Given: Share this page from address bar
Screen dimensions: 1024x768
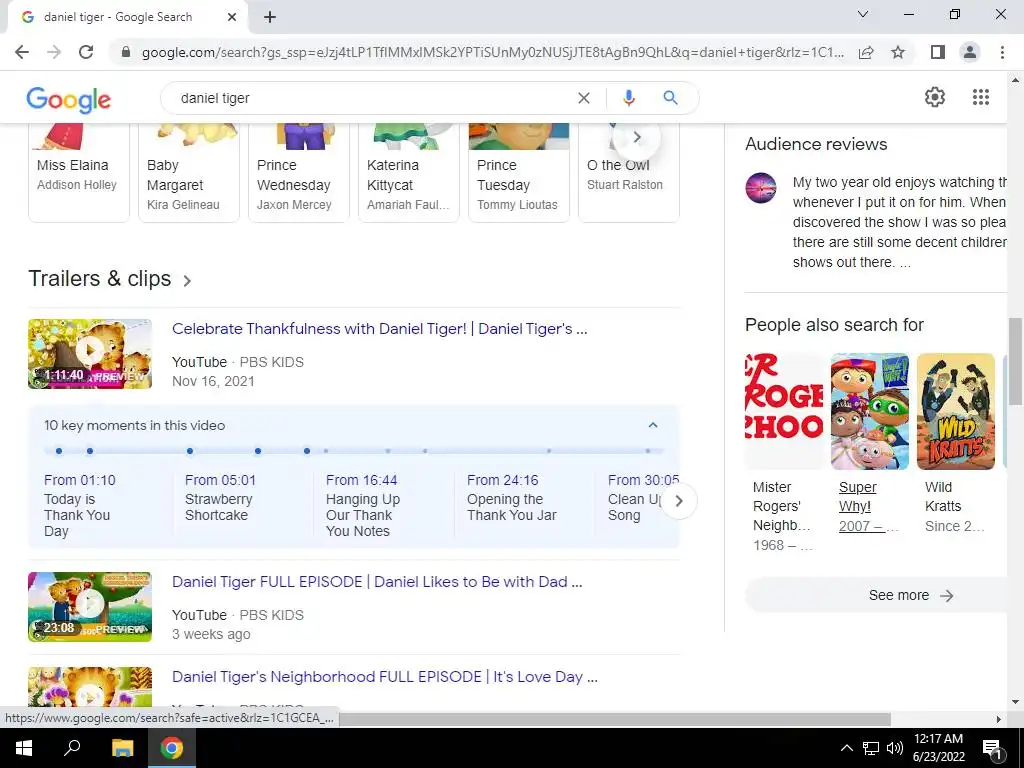Looking at the screenshot, I should click(x=866, y=52).
